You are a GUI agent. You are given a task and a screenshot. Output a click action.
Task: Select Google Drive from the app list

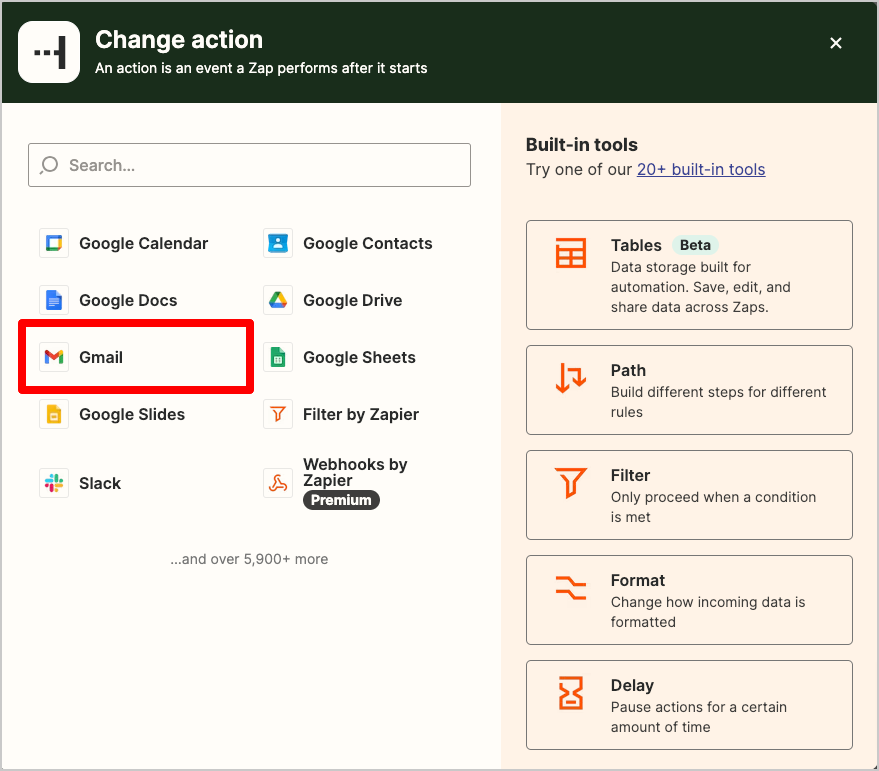(353, 301)
